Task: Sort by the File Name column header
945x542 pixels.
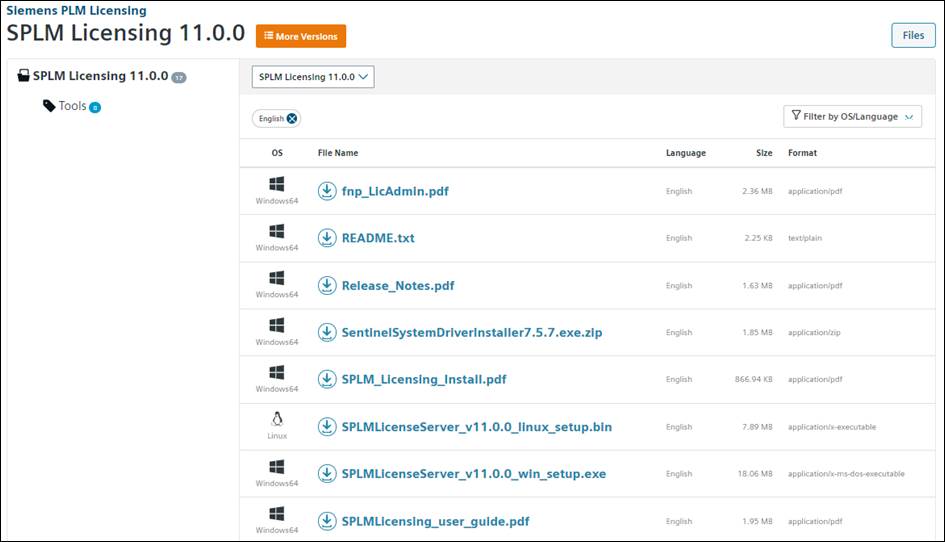Action: pyautogui.click(x=337, y=153)
